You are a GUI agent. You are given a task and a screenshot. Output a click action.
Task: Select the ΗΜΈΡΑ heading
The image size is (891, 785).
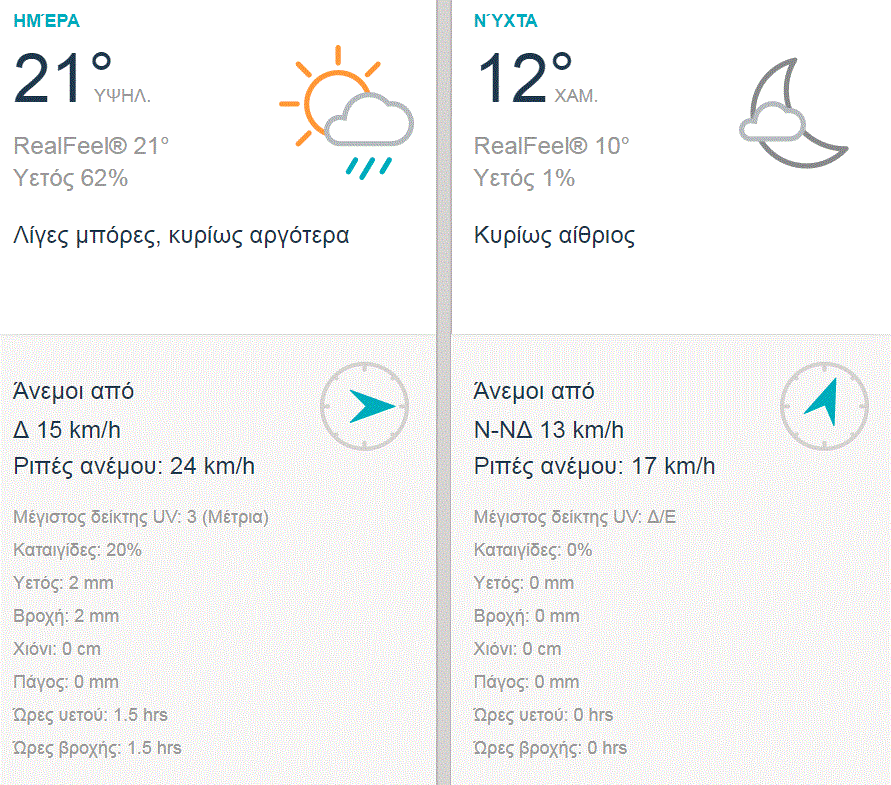pos(47,21)
